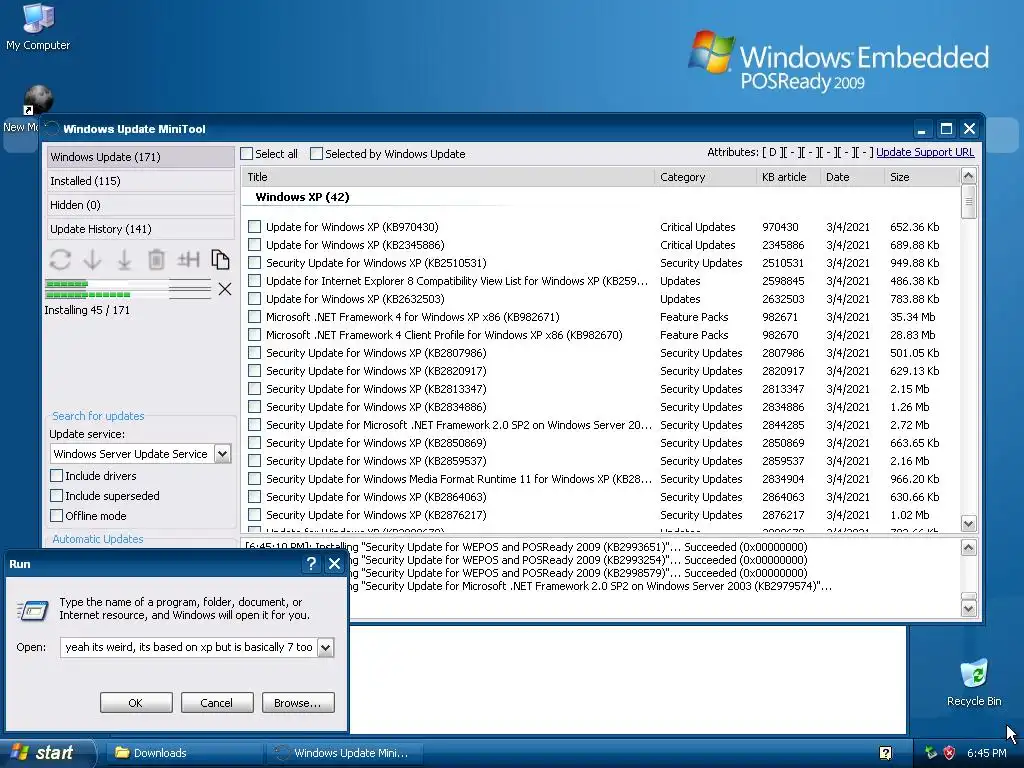Viewport: 1024px width, 768px height.
Task: Switch to Downloads taskbar item
Action: click(x=184, y=753)
